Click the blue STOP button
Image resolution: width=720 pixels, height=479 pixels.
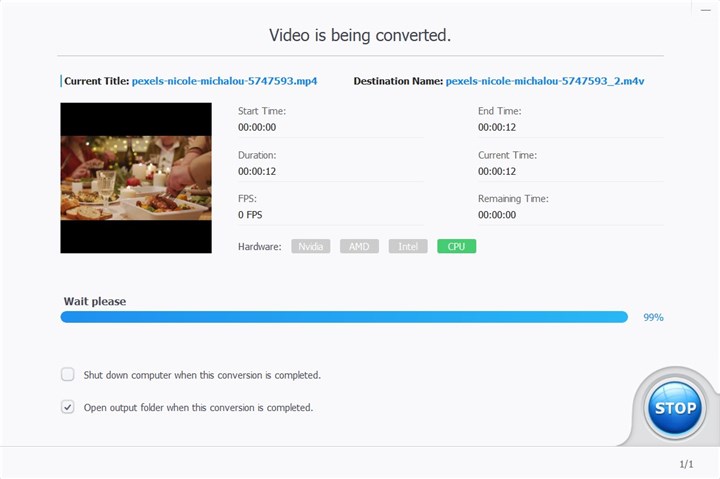tap(675, 407)
